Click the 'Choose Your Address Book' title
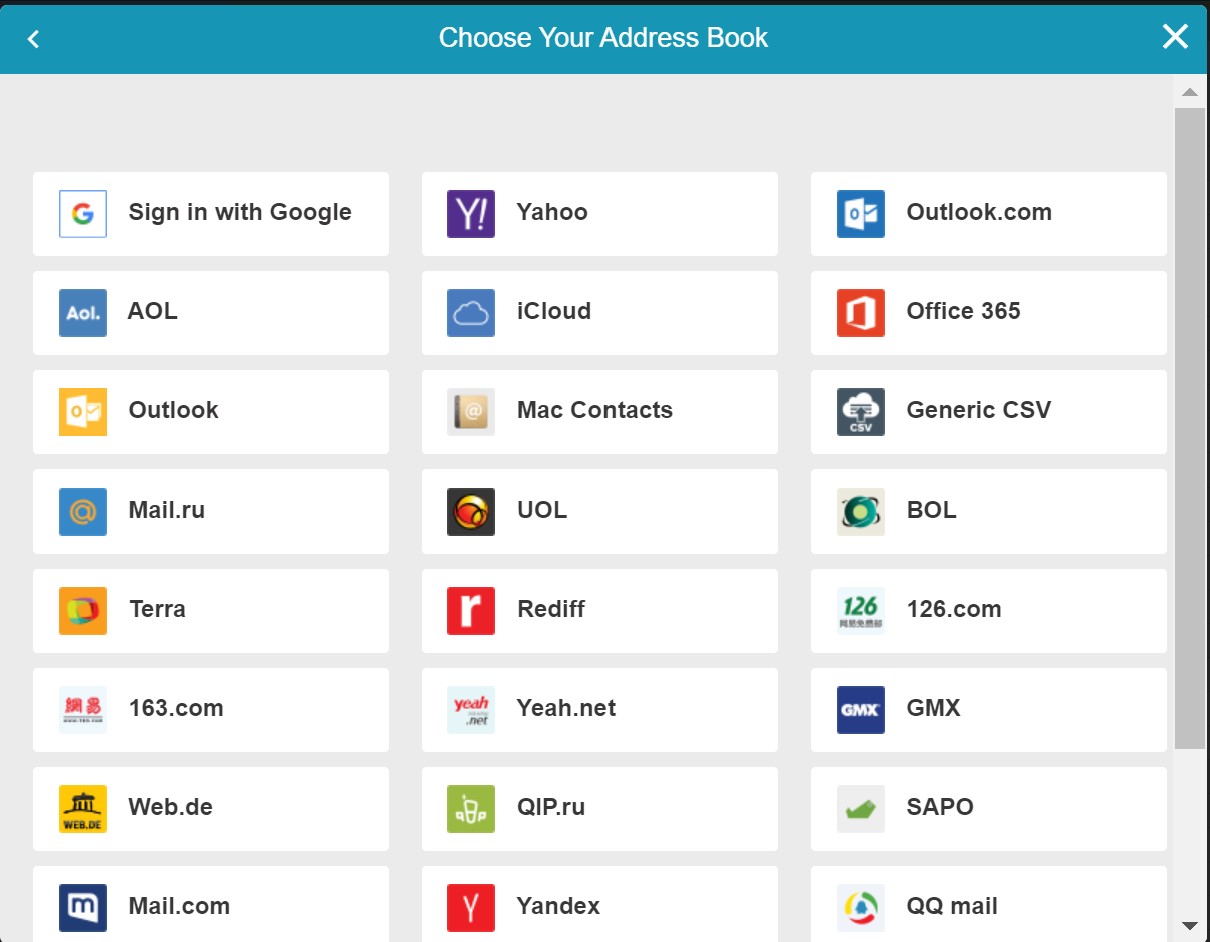 (603, 38)
